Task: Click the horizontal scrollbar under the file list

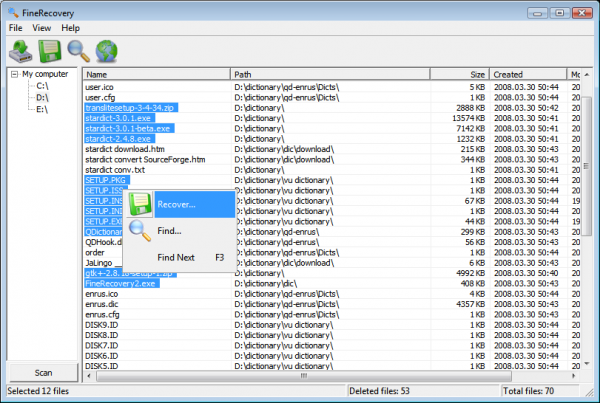Action: pos(300,377)
